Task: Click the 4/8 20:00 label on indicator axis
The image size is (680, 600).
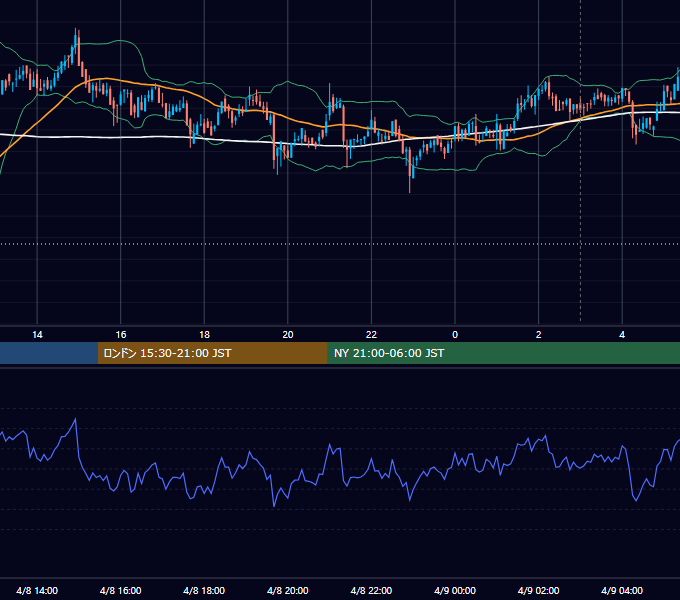Action: pyautogui.click(x=288, y=590)
